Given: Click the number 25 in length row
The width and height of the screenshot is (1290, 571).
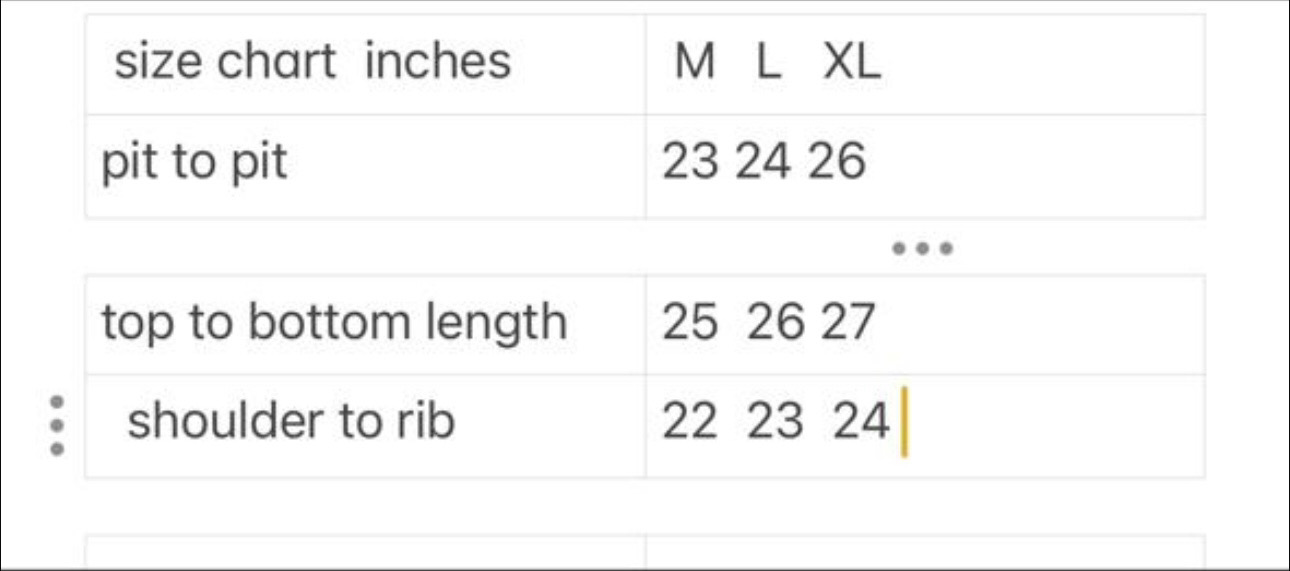Looking at the screenshot, I should pos(690,323).
